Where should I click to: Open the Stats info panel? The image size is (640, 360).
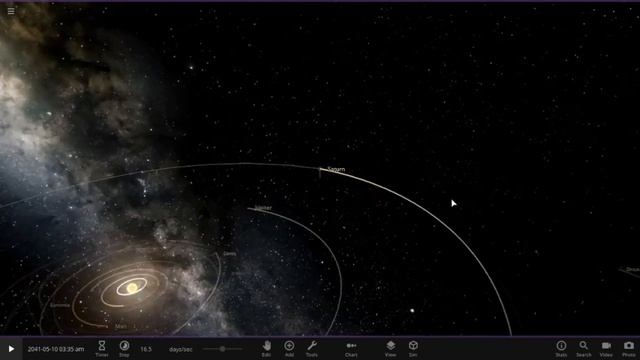pos(561,349)
